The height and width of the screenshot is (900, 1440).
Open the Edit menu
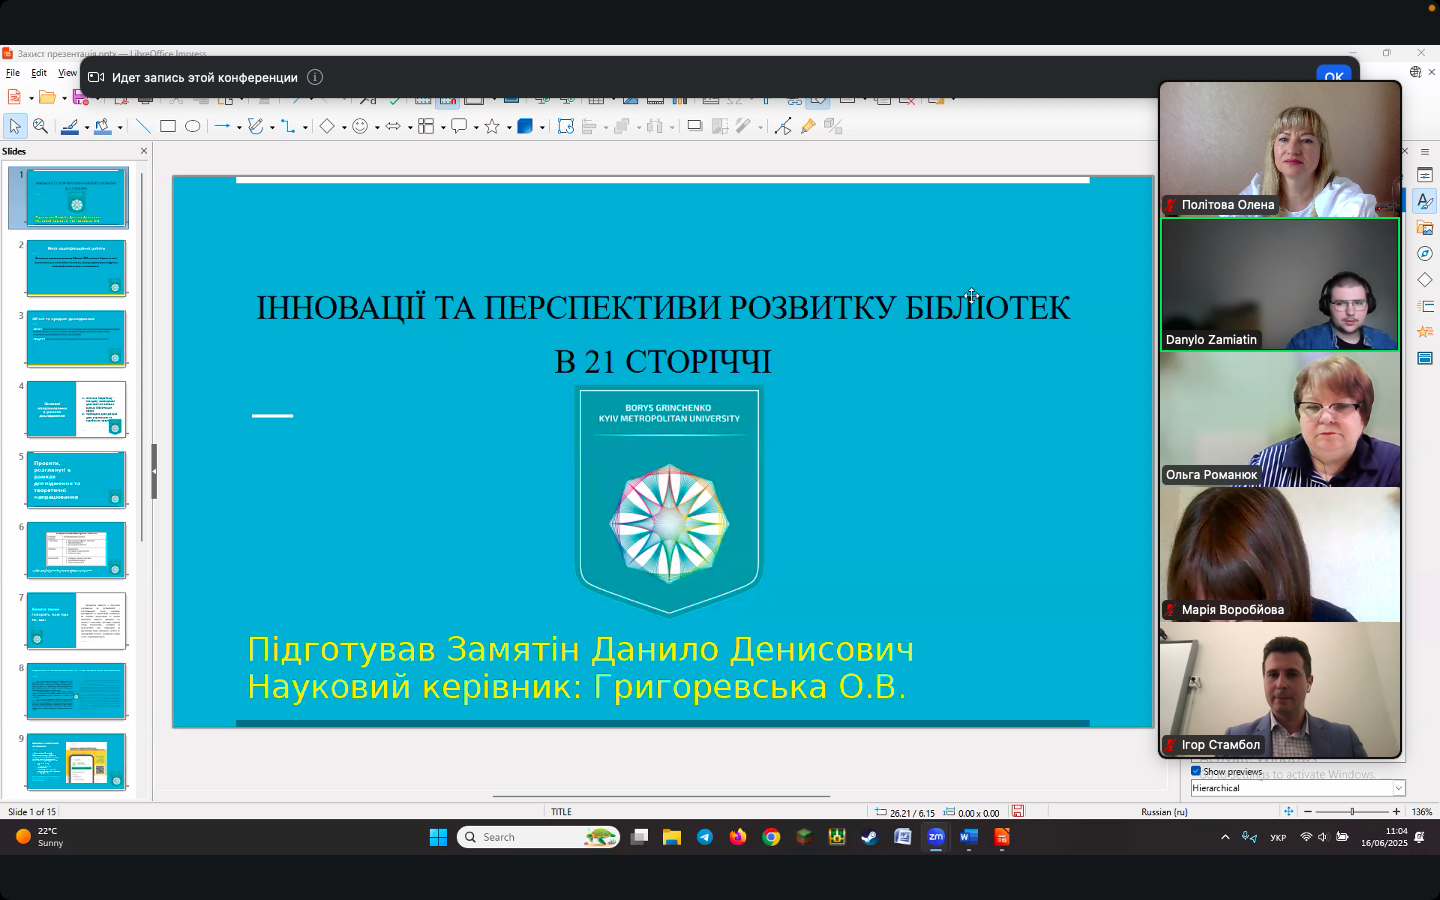[x=39, y=73]
